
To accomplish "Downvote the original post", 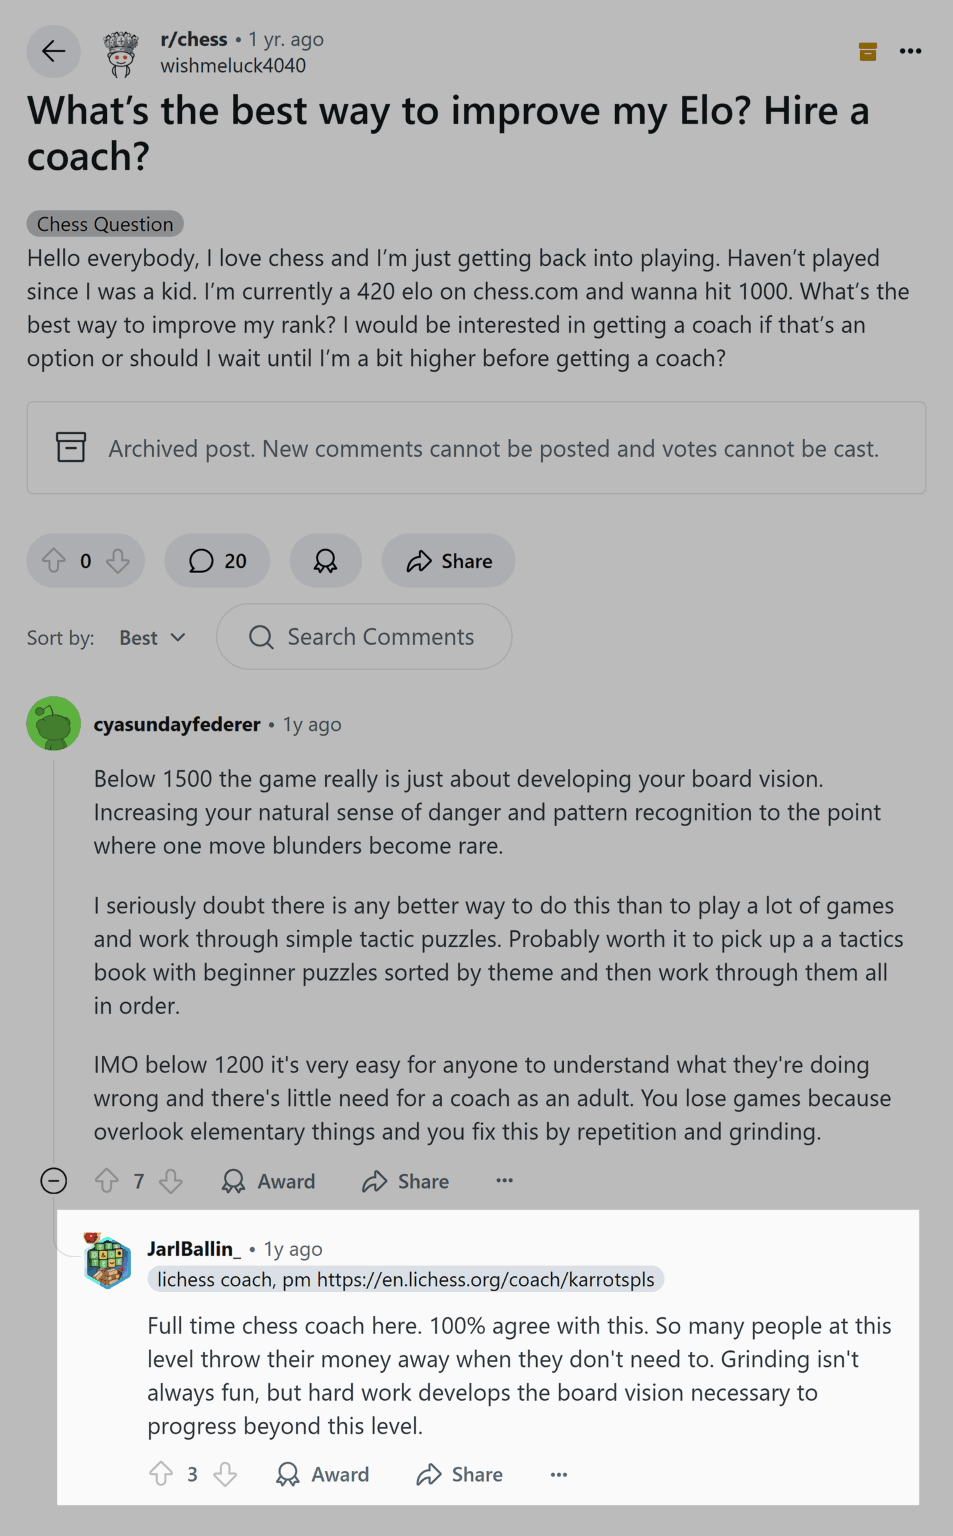I will pyautogui.click(x=116, y=561).
